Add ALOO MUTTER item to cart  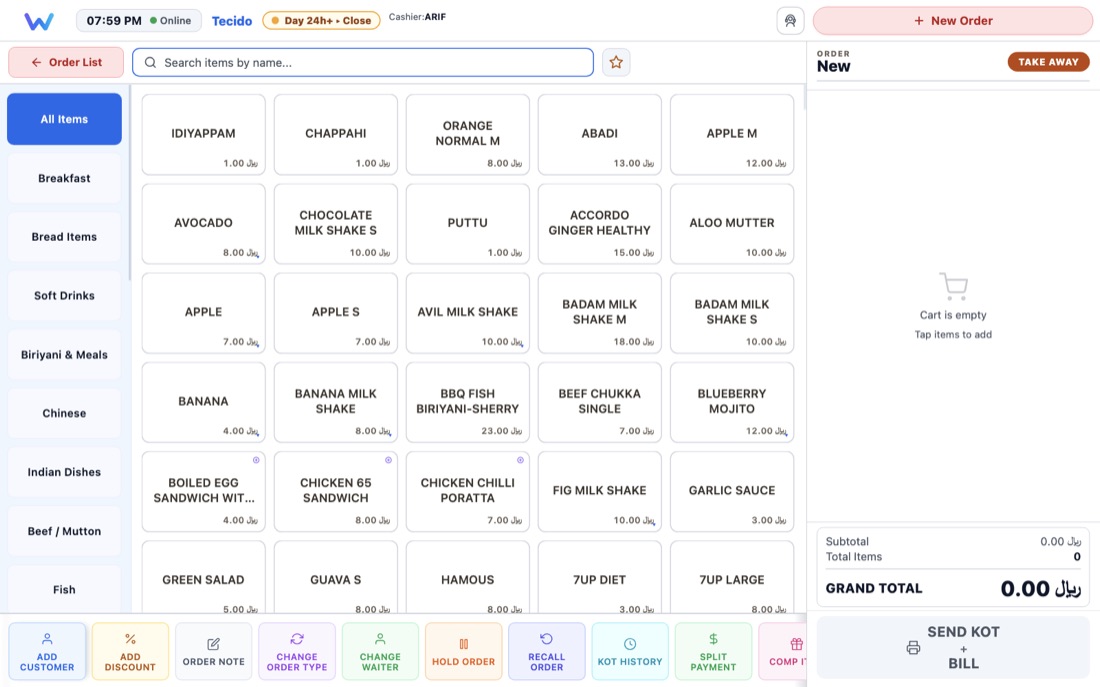pyautogui.click(x=732, y=224)
